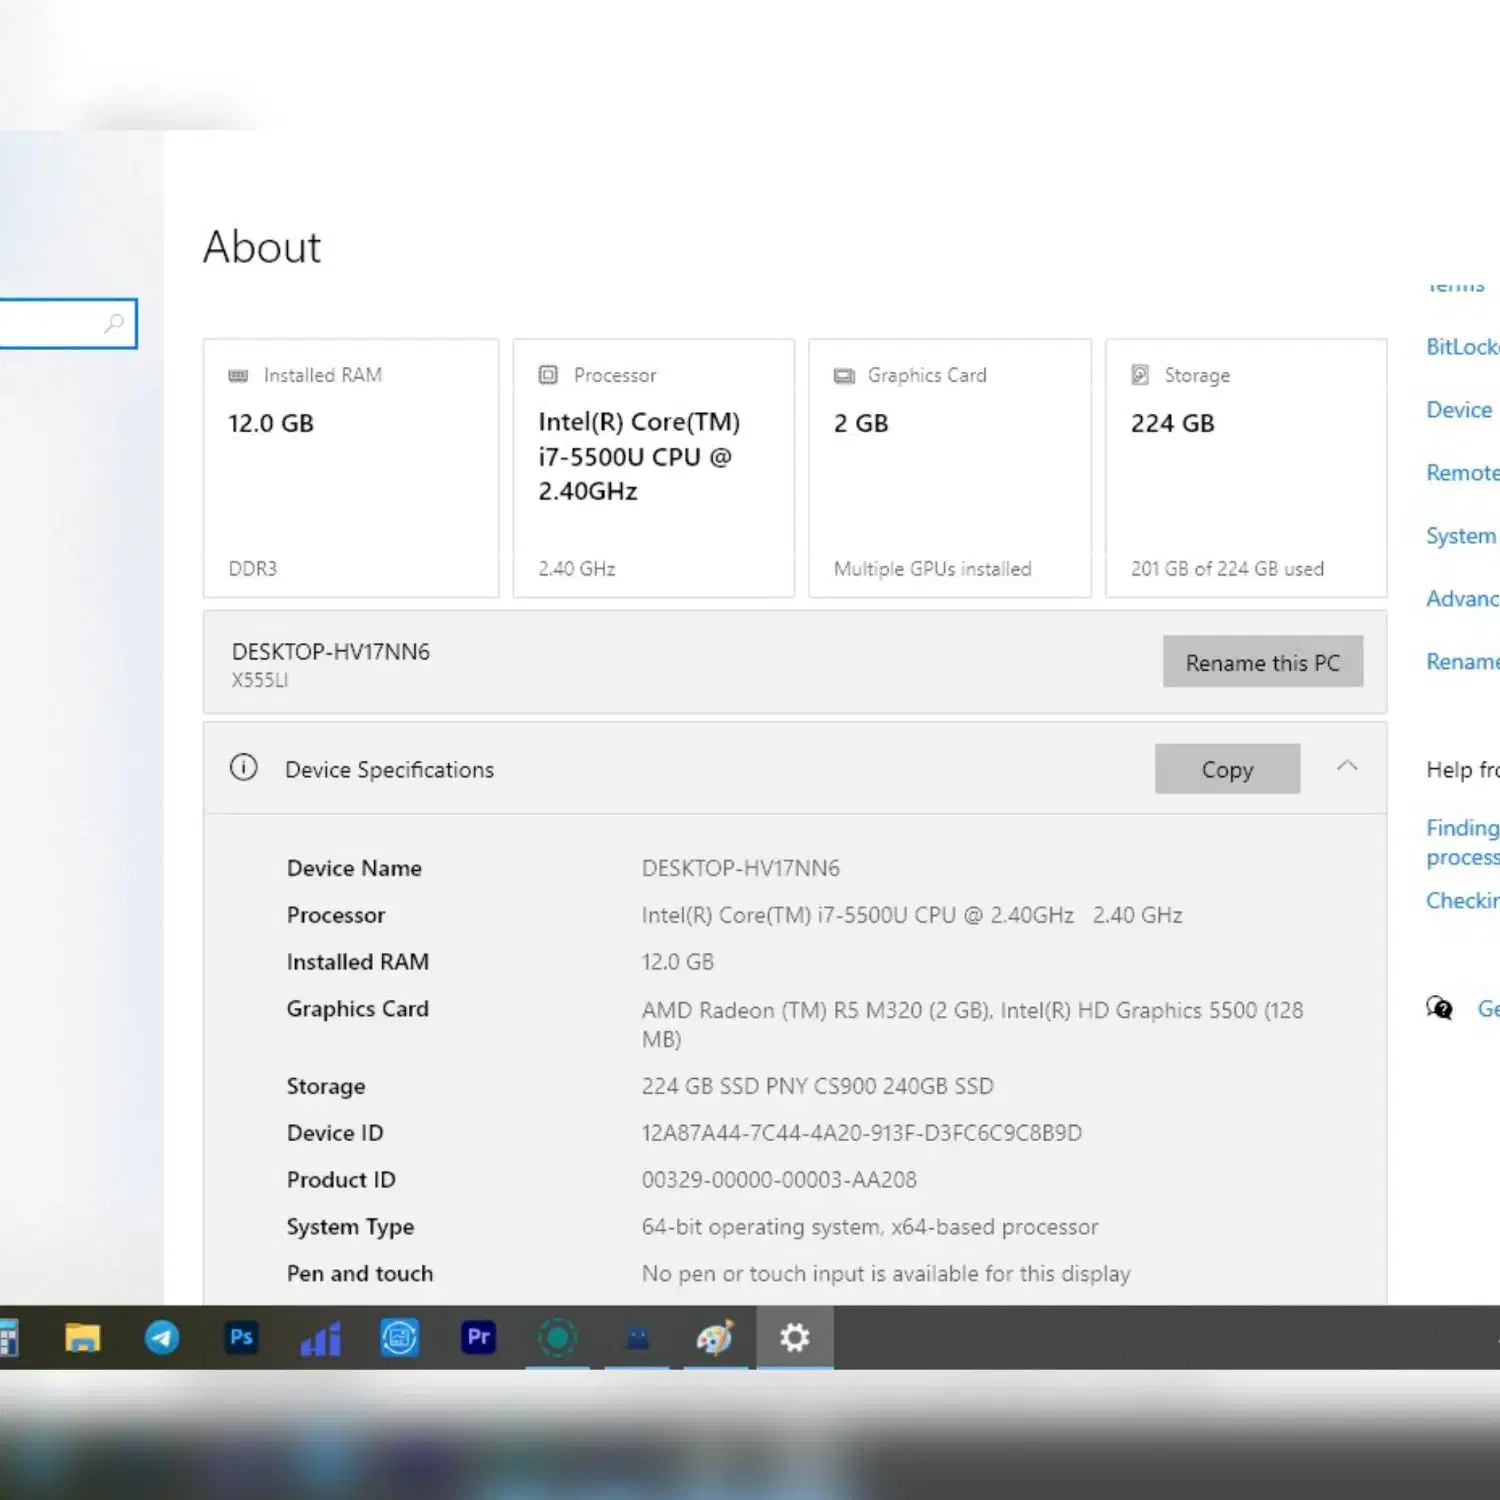The height and width of the screenshot is (1500, 1500).
Task: Copy the device specifications
Action: coord(1227,769)
